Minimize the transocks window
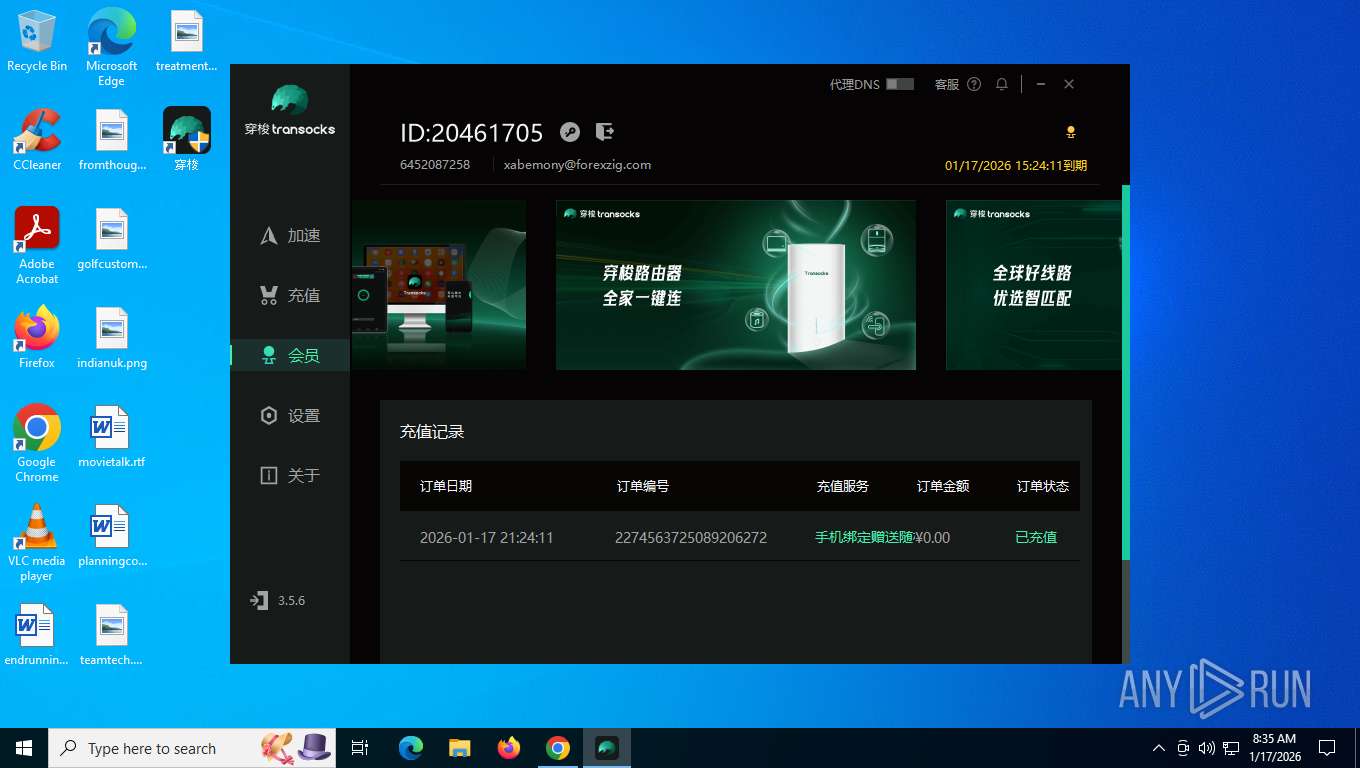Image resolution: width=1360 pixels, height=768 pixels. click(x=1041, y=84)
